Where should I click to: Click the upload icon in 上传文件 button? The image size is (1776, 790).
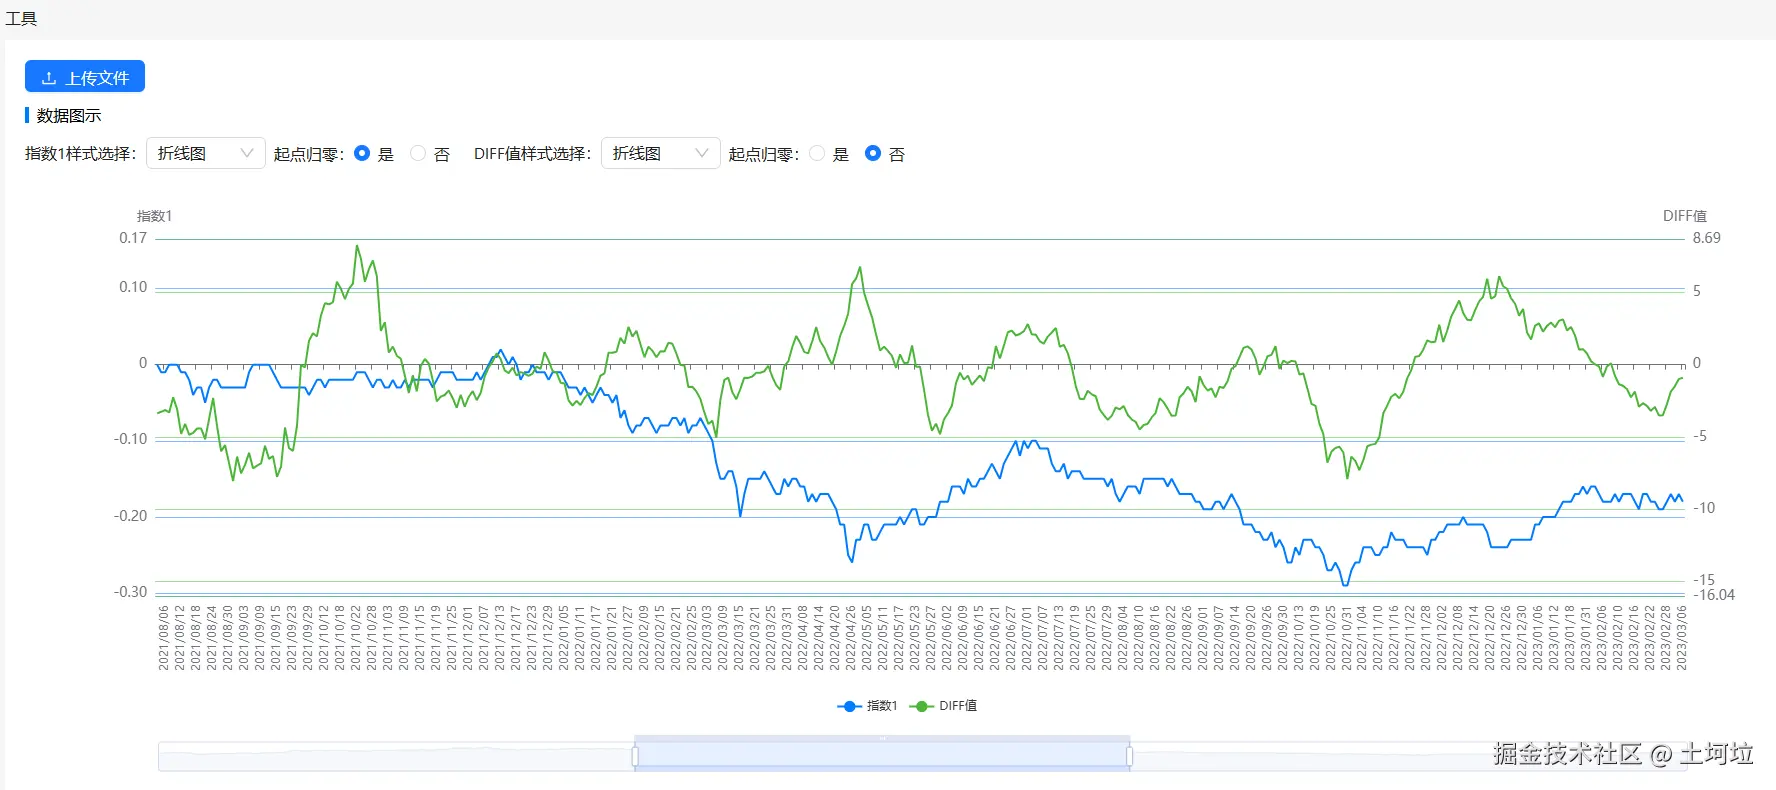point(48,78)
